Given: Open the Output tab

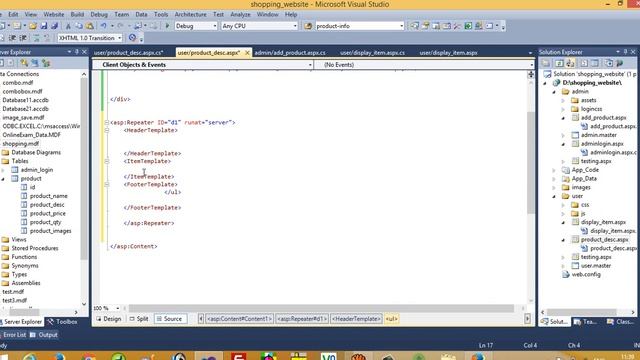Looking at the screenshot, I should pyautogui.click(x=44, y=335).
